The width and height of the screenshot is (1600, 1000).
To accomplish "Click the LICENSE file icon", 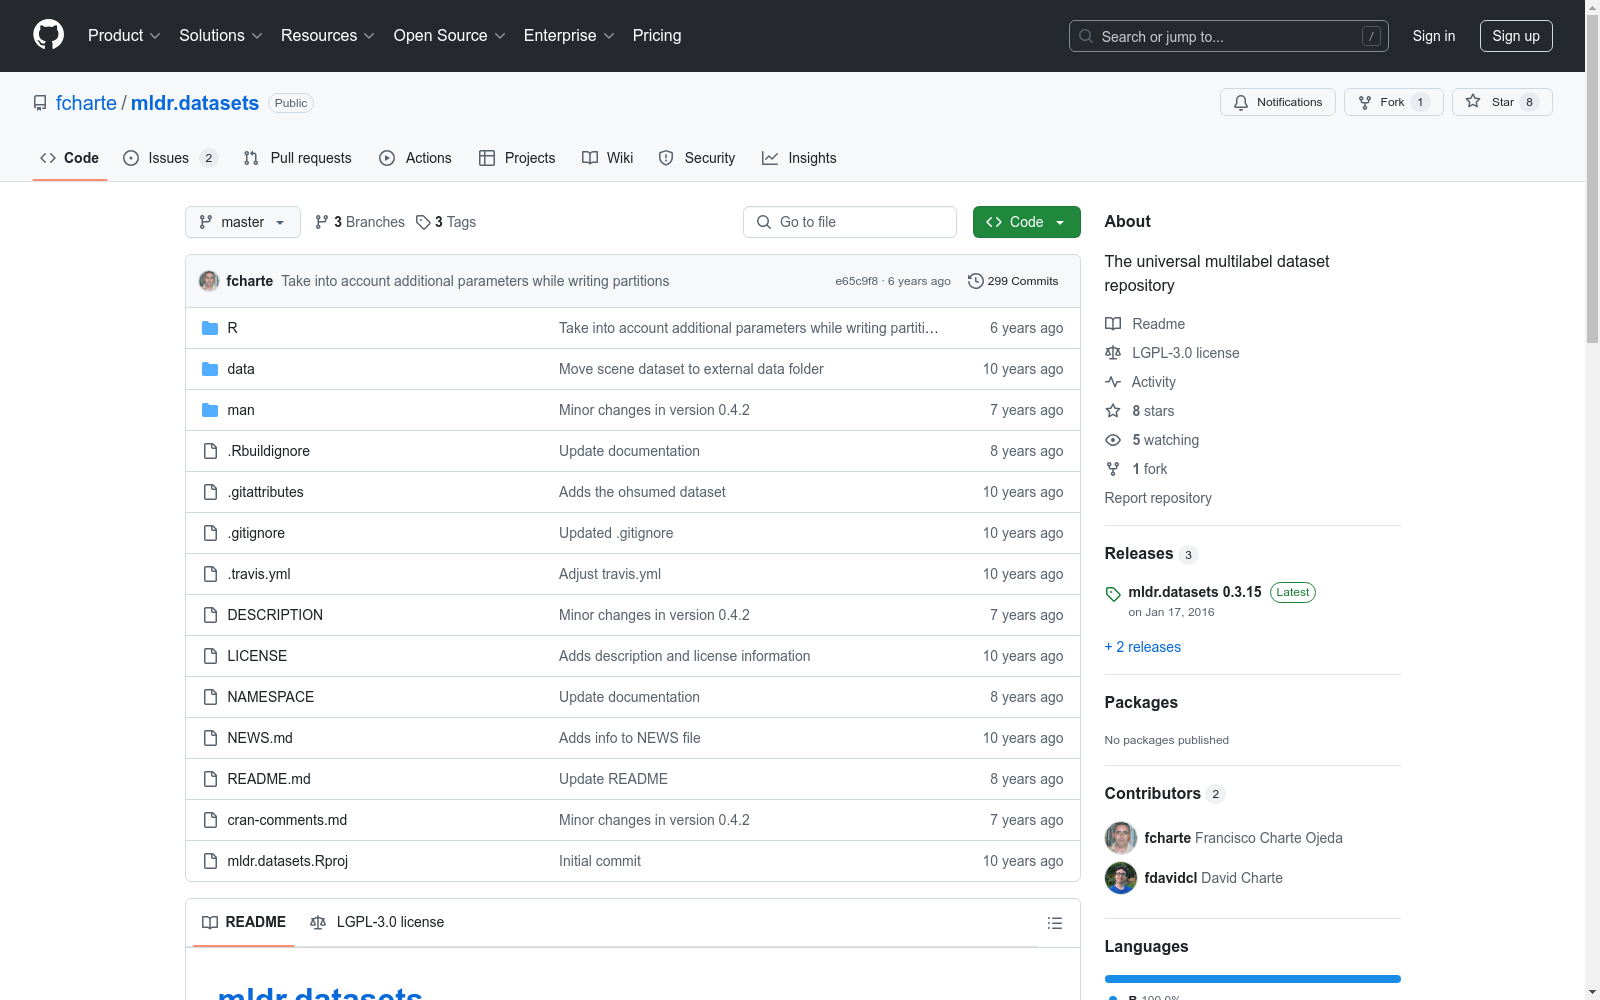I will point(210,656).
